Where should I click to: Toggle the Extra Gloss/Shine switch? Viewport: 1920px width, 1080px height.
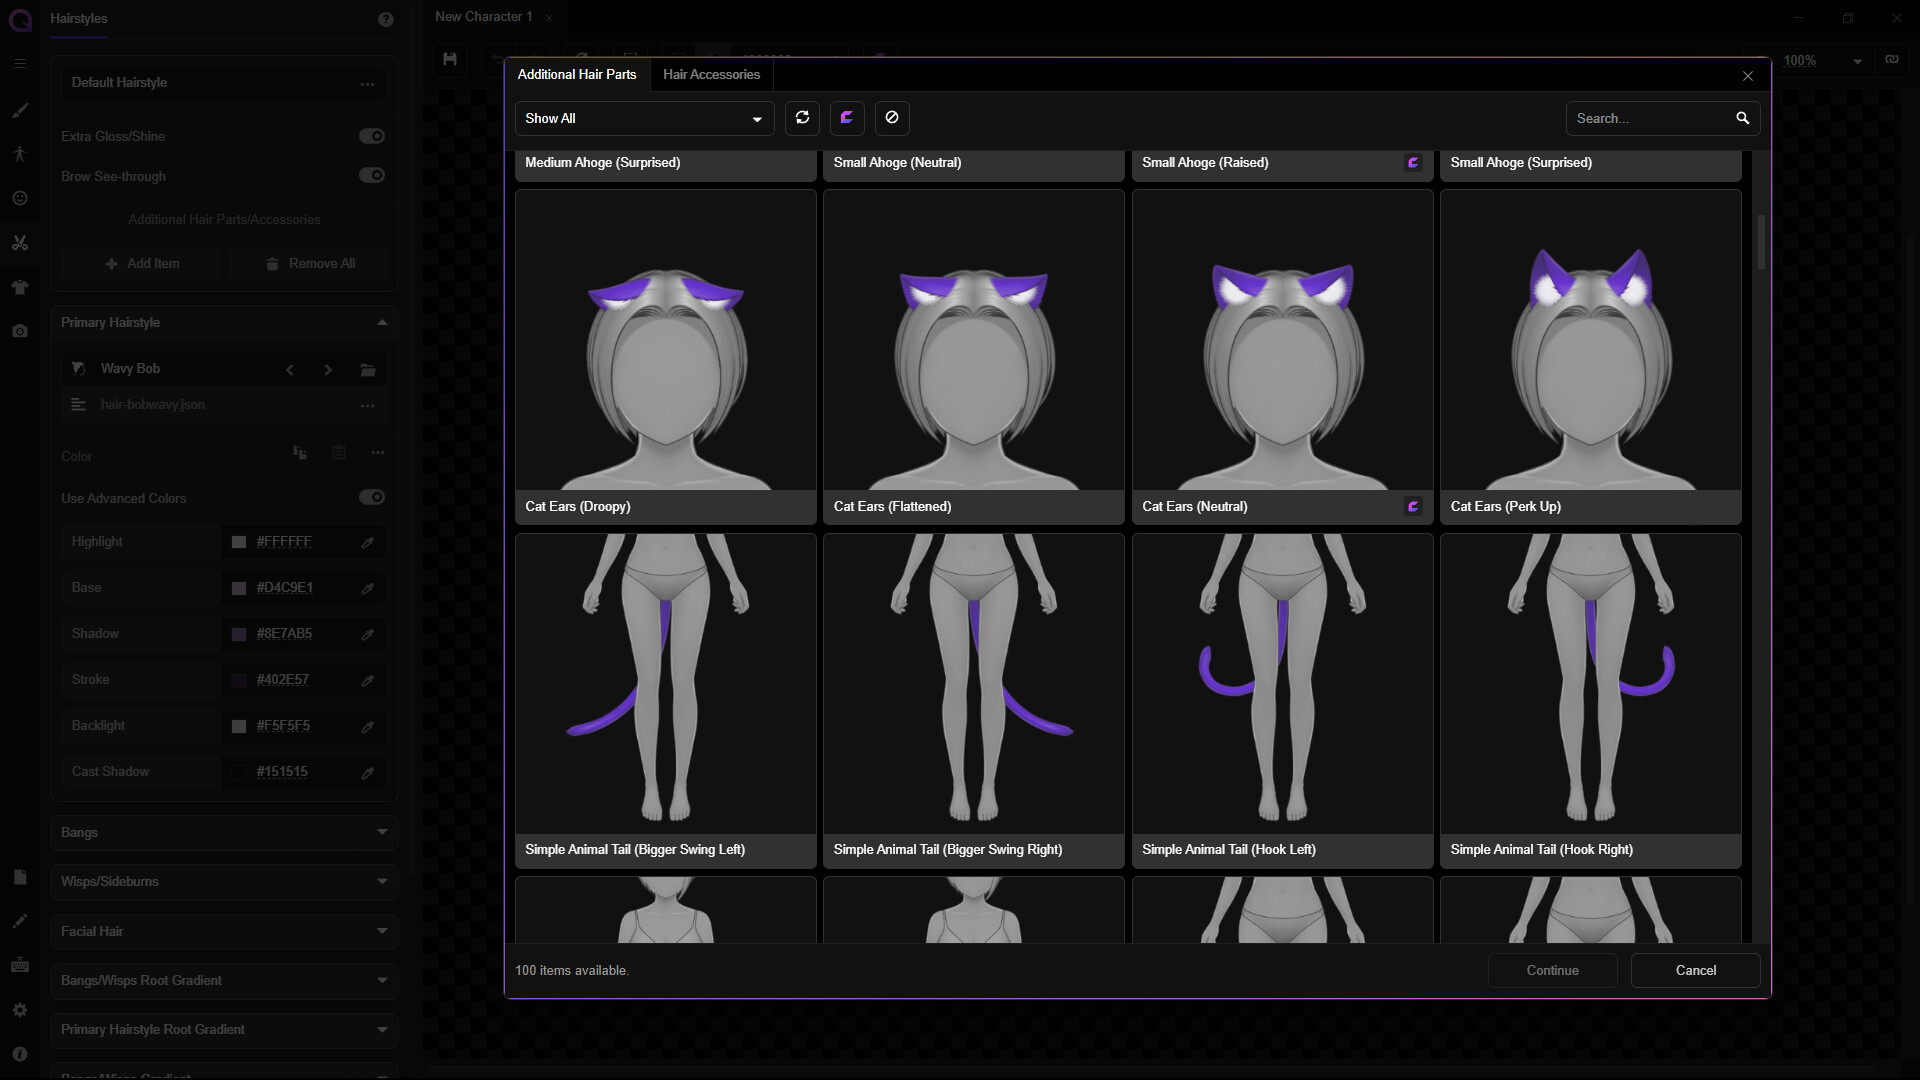(372, 136)
